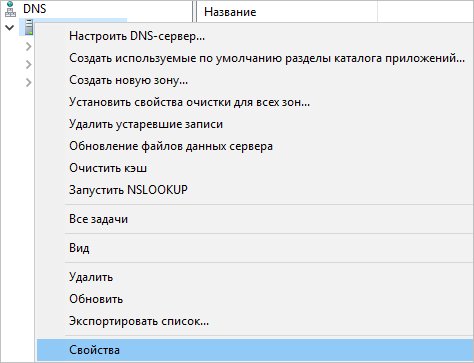474x363 pixels.
Task: Click the DNS root node icon
Action: point(11,9)
